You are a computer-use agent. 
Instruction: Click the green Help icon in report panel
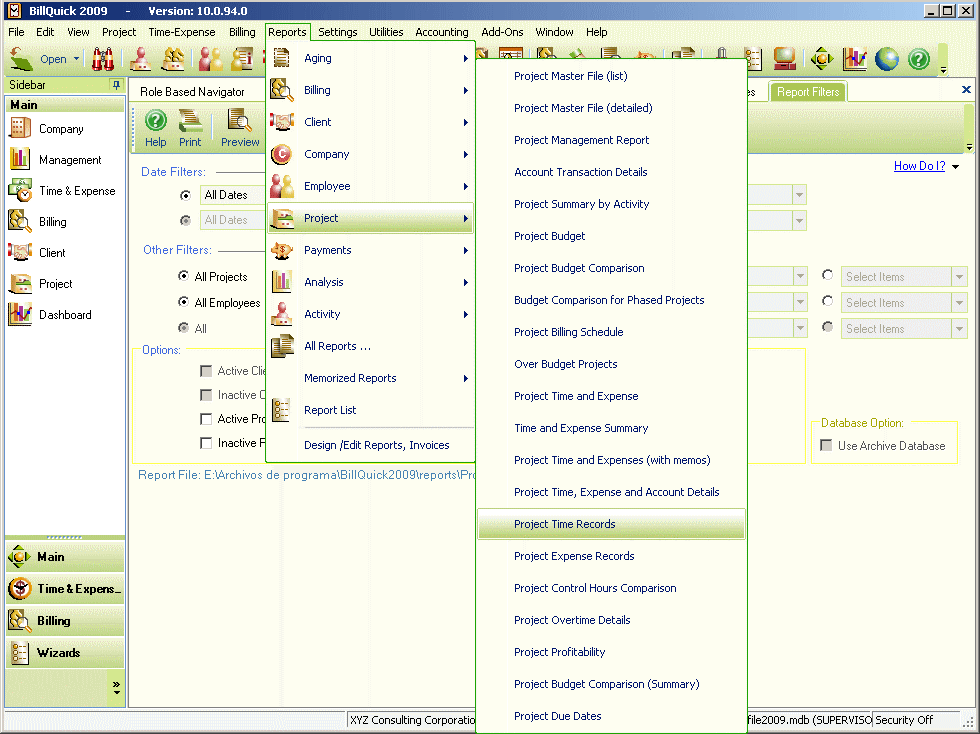tap(156, 120)
